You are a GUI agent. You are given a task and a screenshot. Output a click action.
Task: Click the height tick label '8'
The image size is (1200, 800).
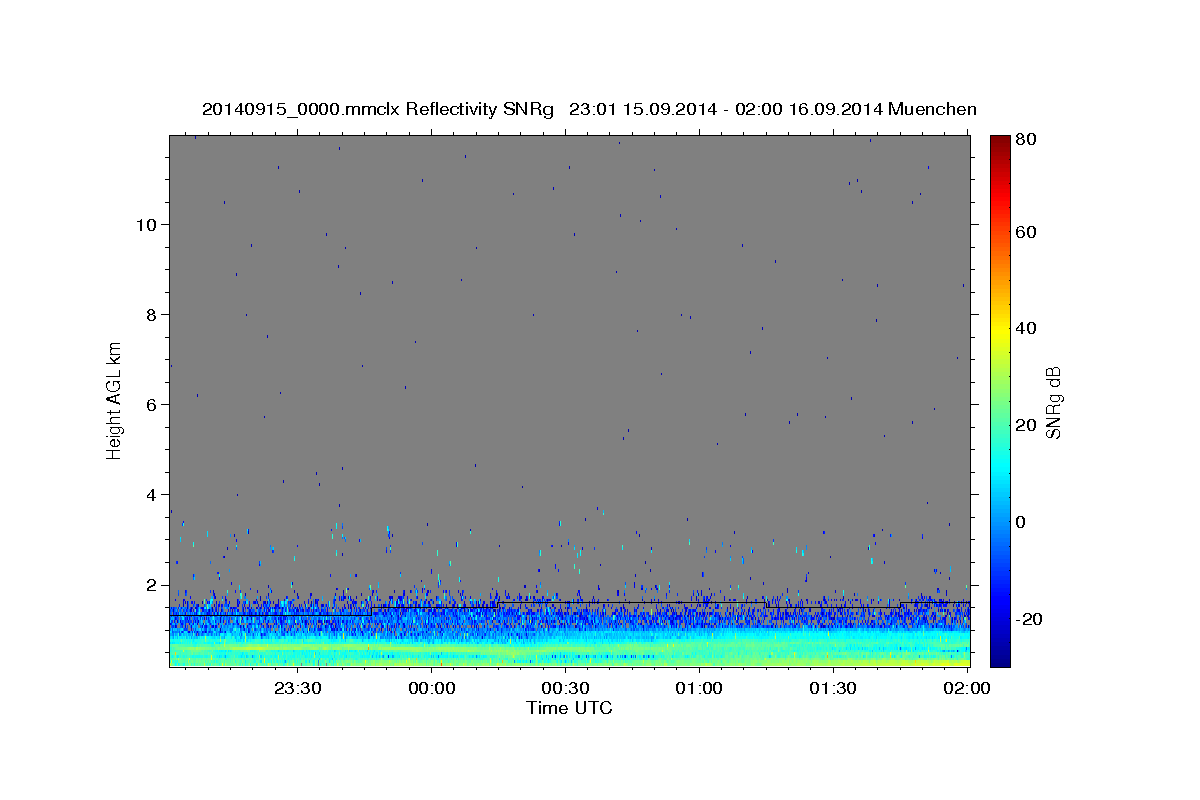149,314
